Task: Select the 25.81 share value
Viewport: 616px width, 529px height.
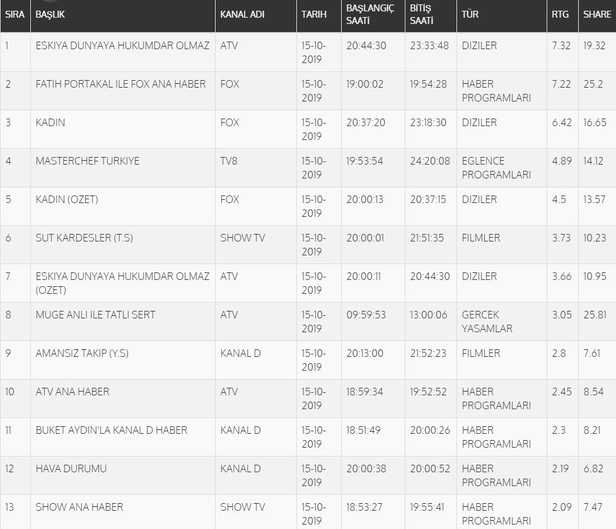Action: click(x=595, y=314)
